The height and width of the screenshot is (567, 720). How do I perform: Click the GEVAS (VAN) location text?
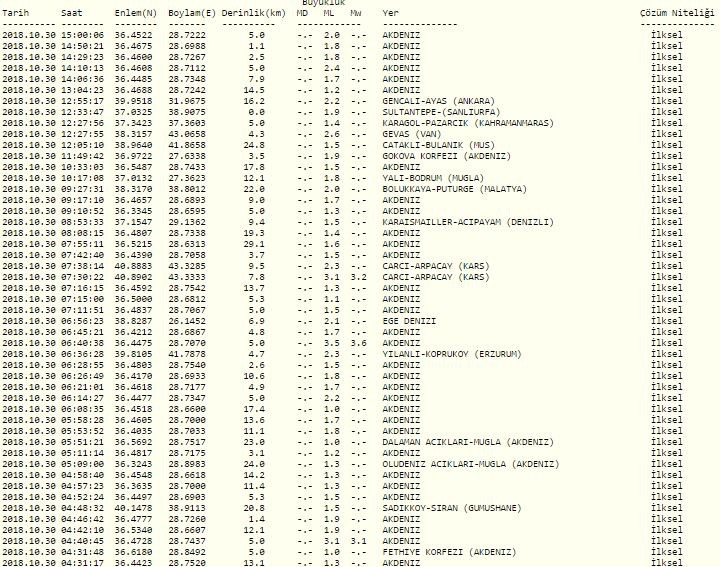411,134
